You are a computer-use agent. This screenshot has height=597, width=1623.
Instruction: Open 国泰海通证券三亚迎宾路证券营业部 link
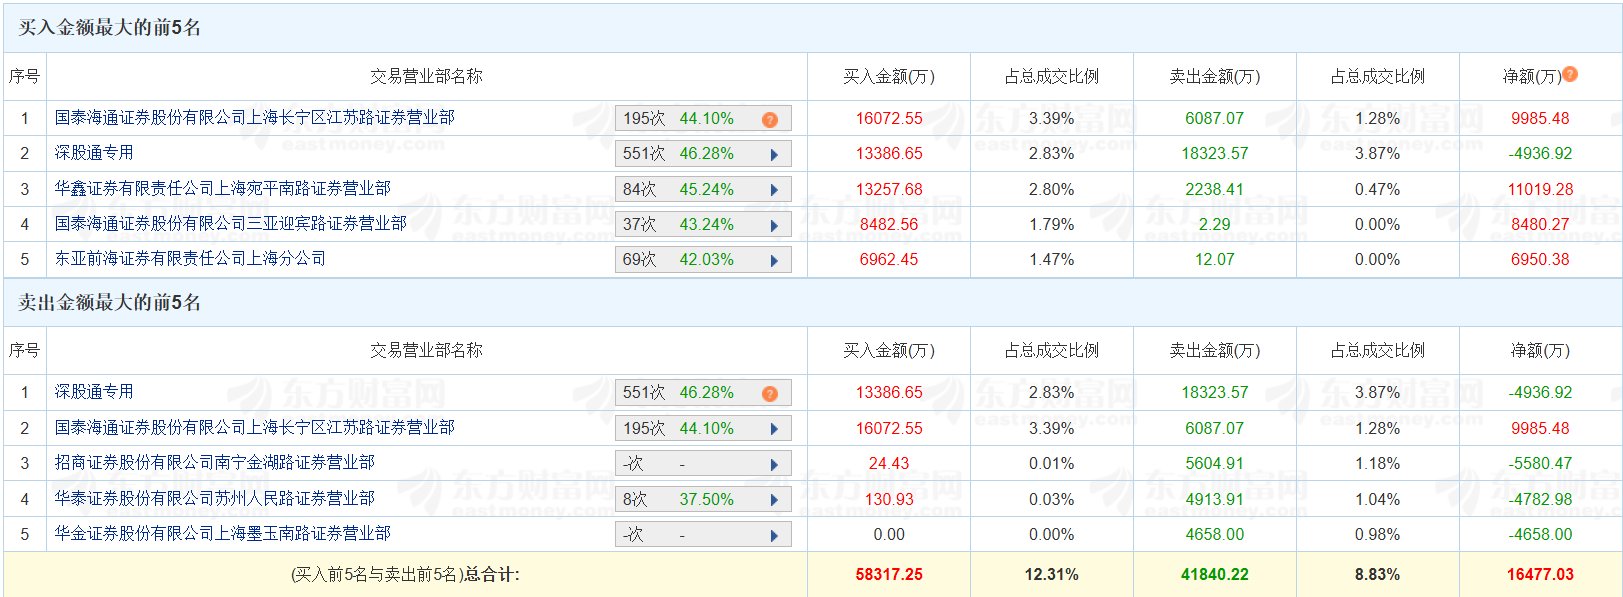(x=230, y=224)
